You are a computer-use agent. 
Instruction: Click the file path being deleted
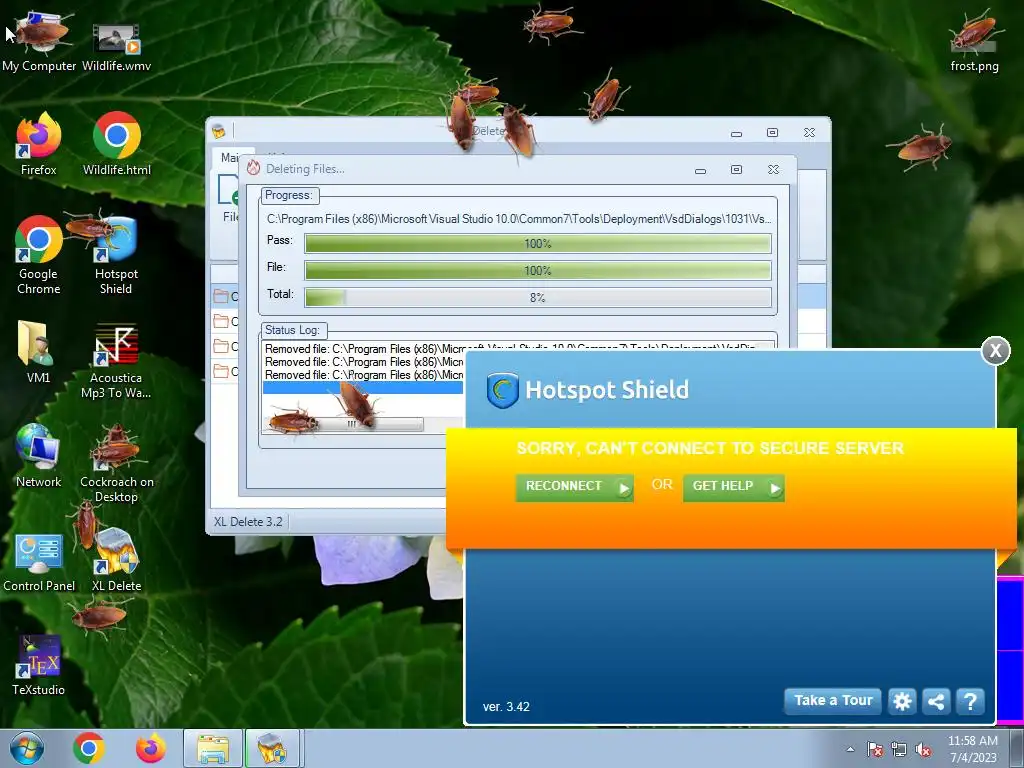coord(519,219)
